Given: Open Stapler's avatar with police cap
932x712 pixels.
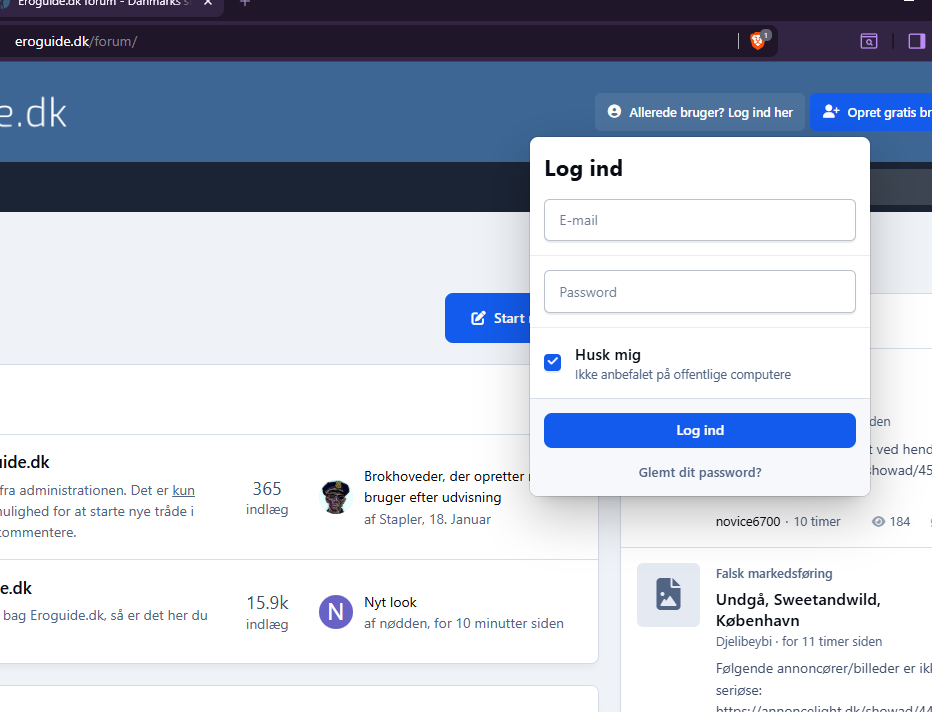Looking at the screenshot, I should 336,497.
